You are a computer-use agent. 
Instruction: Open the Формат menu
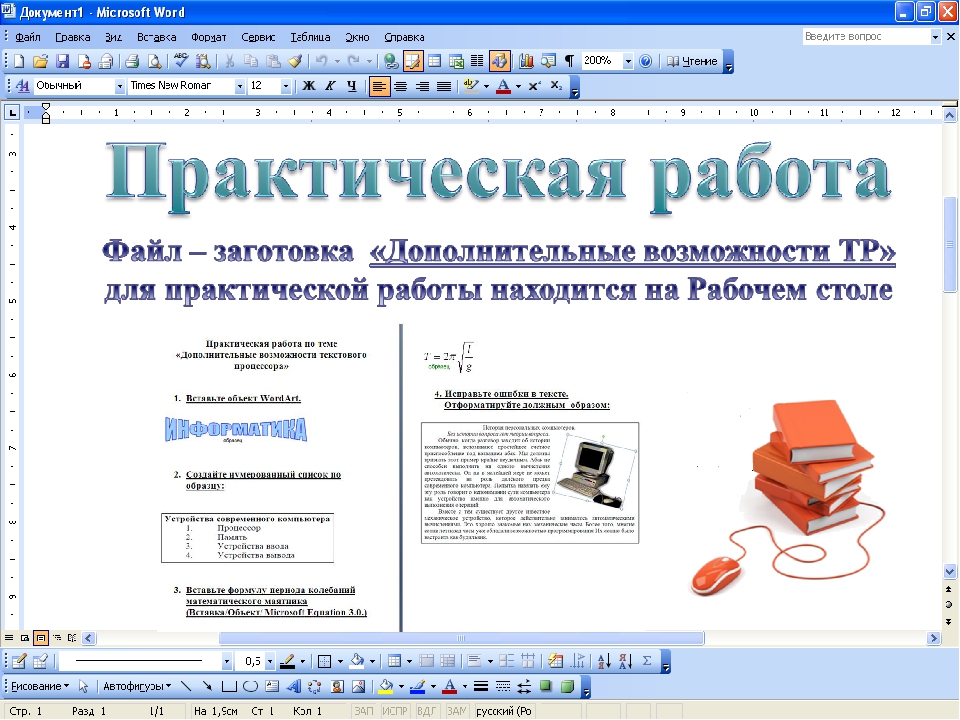(209, 37)
